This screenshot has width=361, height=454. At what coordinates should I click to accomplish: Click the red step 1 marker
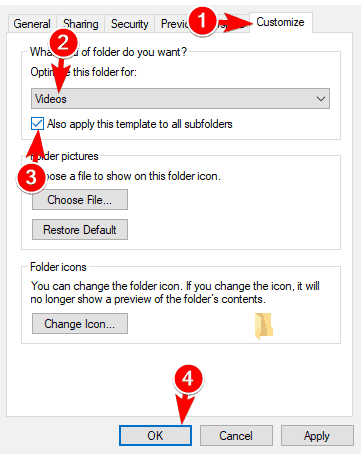(x=202, y=20)
